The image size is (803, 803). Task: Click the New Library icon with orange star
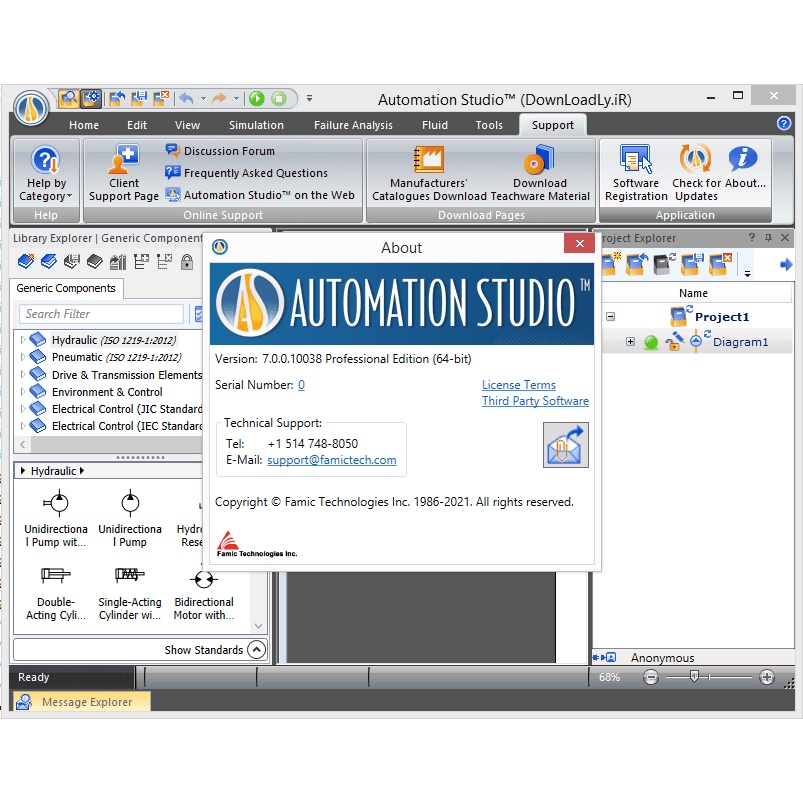pyautogui.click(x=26, y=262)
